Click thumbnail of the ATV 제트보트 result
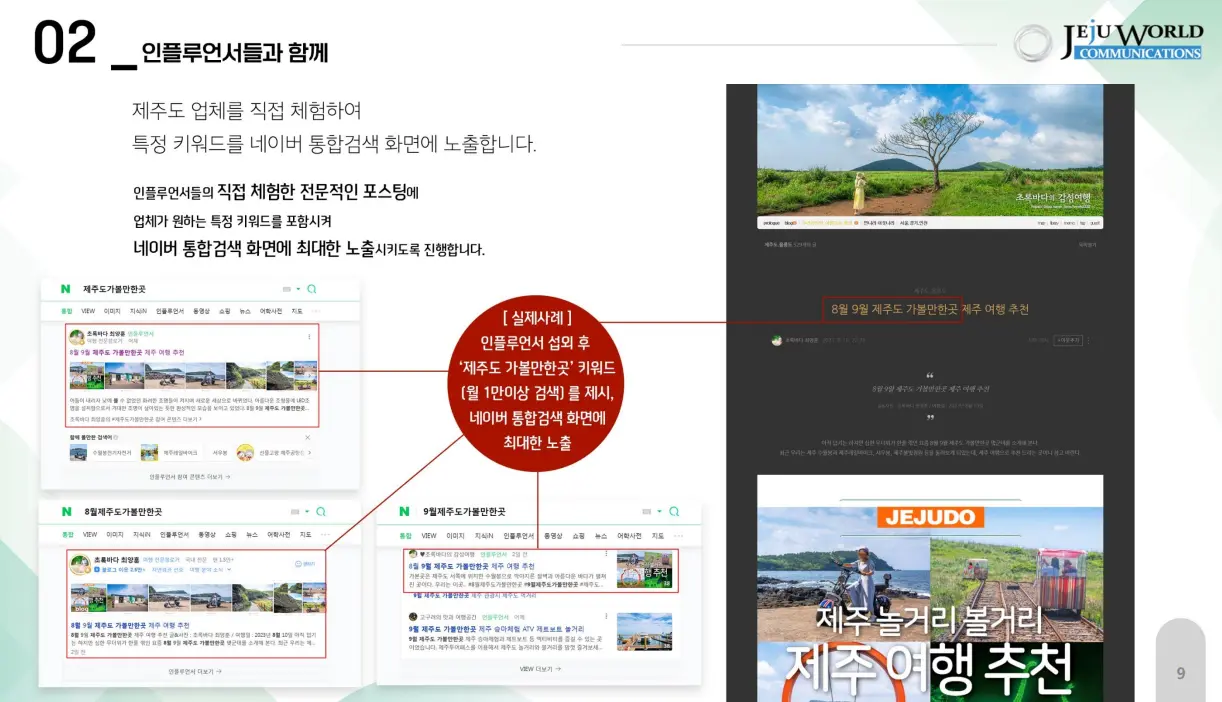Screen dimensions: 1222x702 click(x=644, y=631)
